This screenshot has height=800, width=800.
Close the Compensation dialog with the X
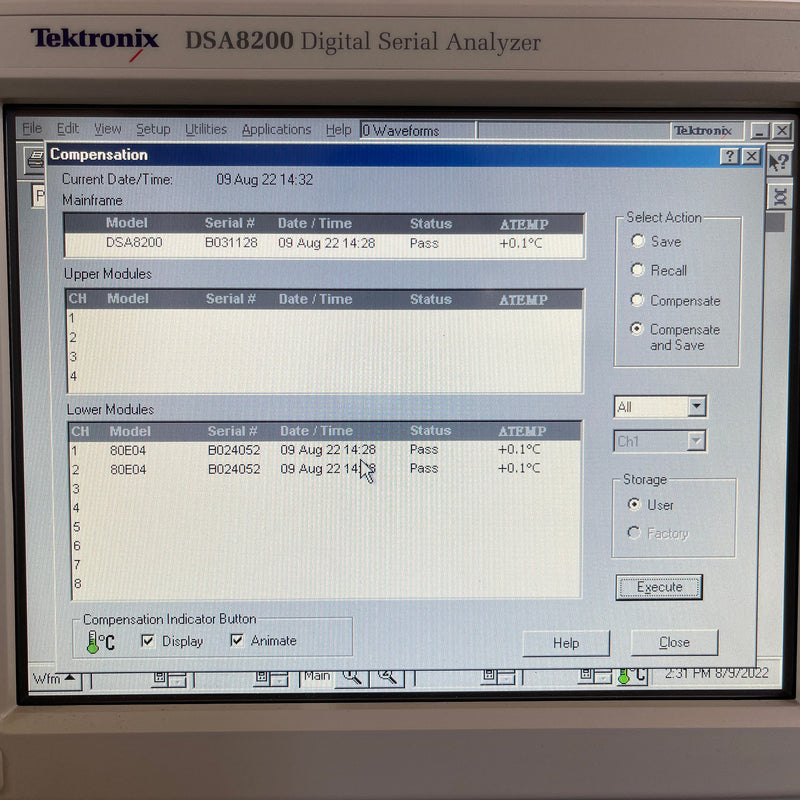pos(751,156)
